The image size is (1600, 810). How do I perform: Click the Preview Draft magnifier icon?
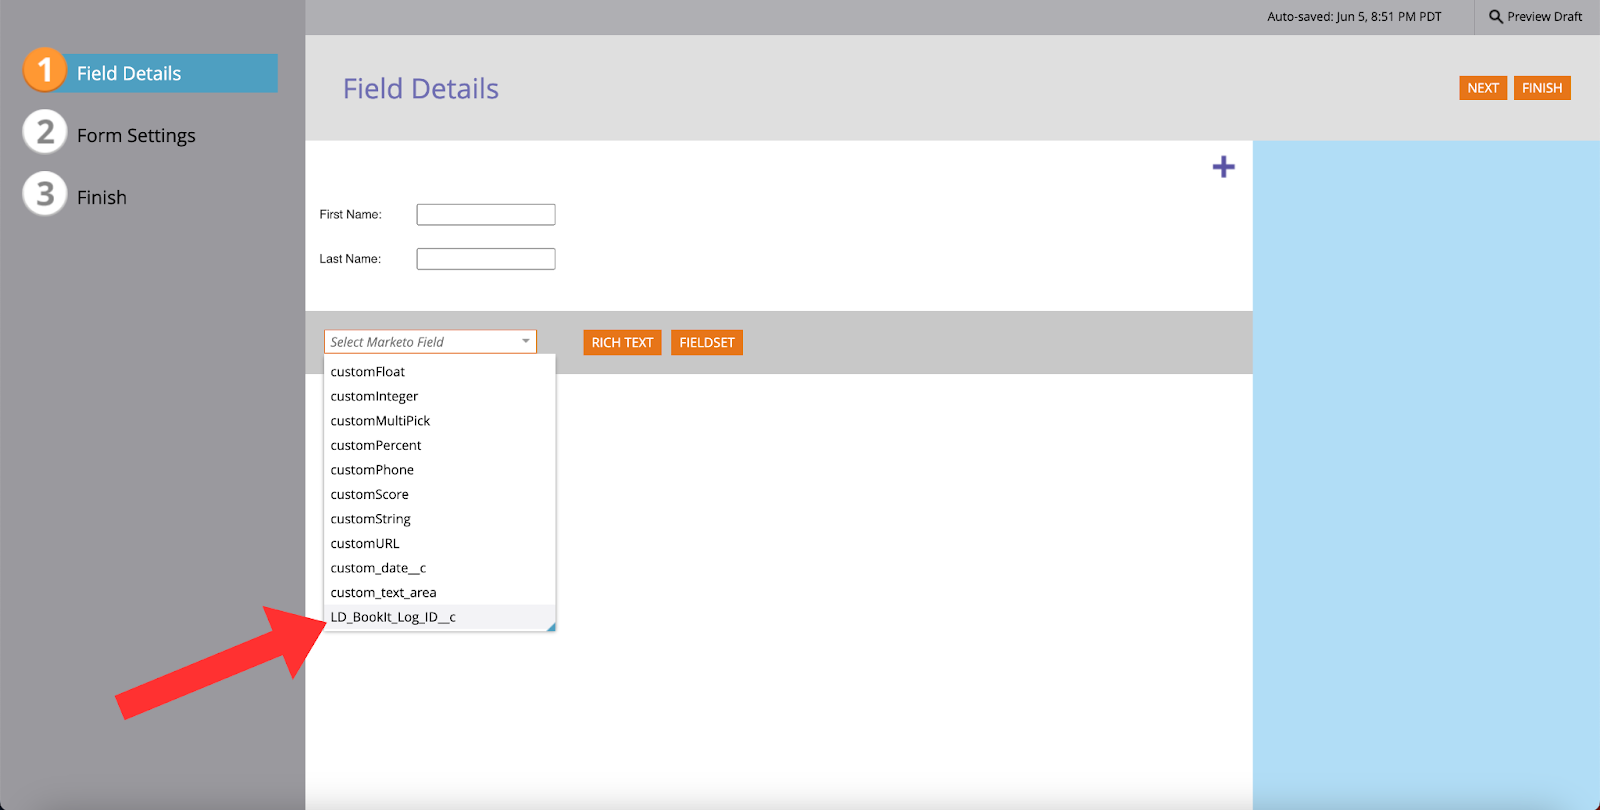(1495, 17)
